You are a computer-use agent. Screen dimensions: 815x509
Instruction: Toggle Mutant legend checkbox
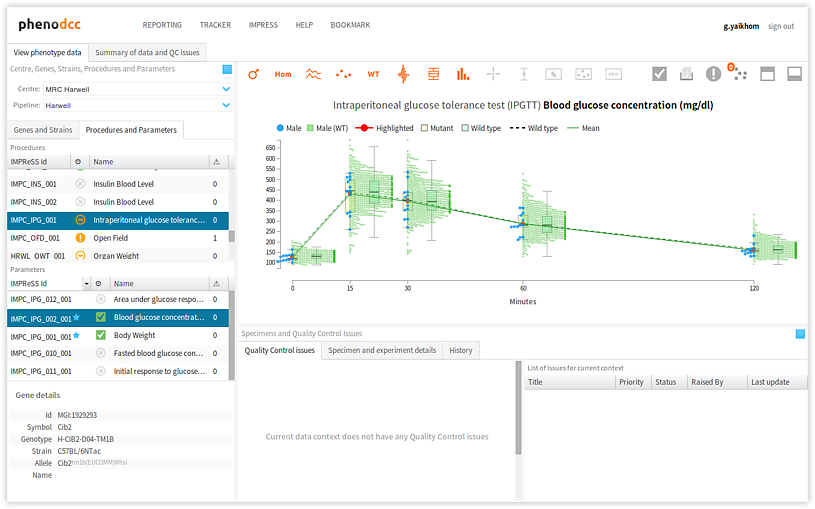pos(424,128)
